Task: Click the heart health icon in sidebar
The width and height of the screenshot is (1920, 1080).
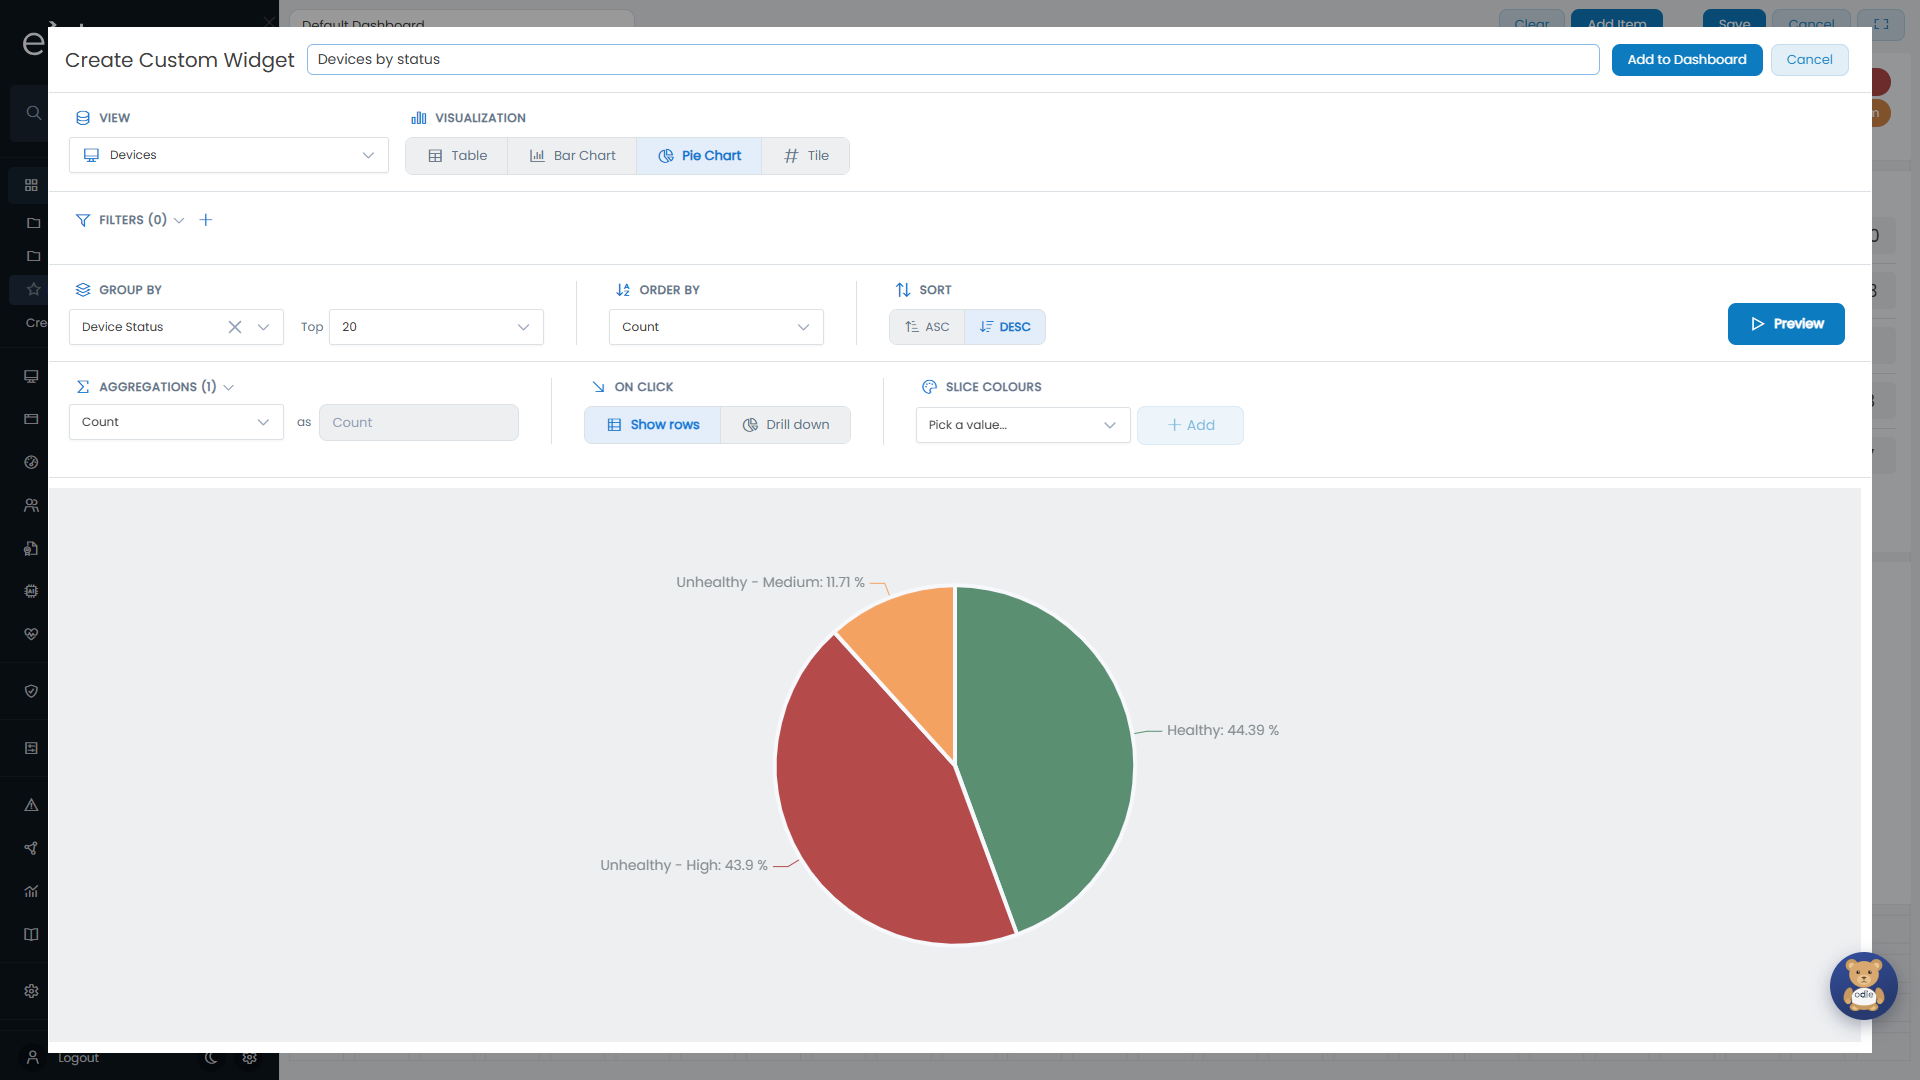Action: [31, 634]
